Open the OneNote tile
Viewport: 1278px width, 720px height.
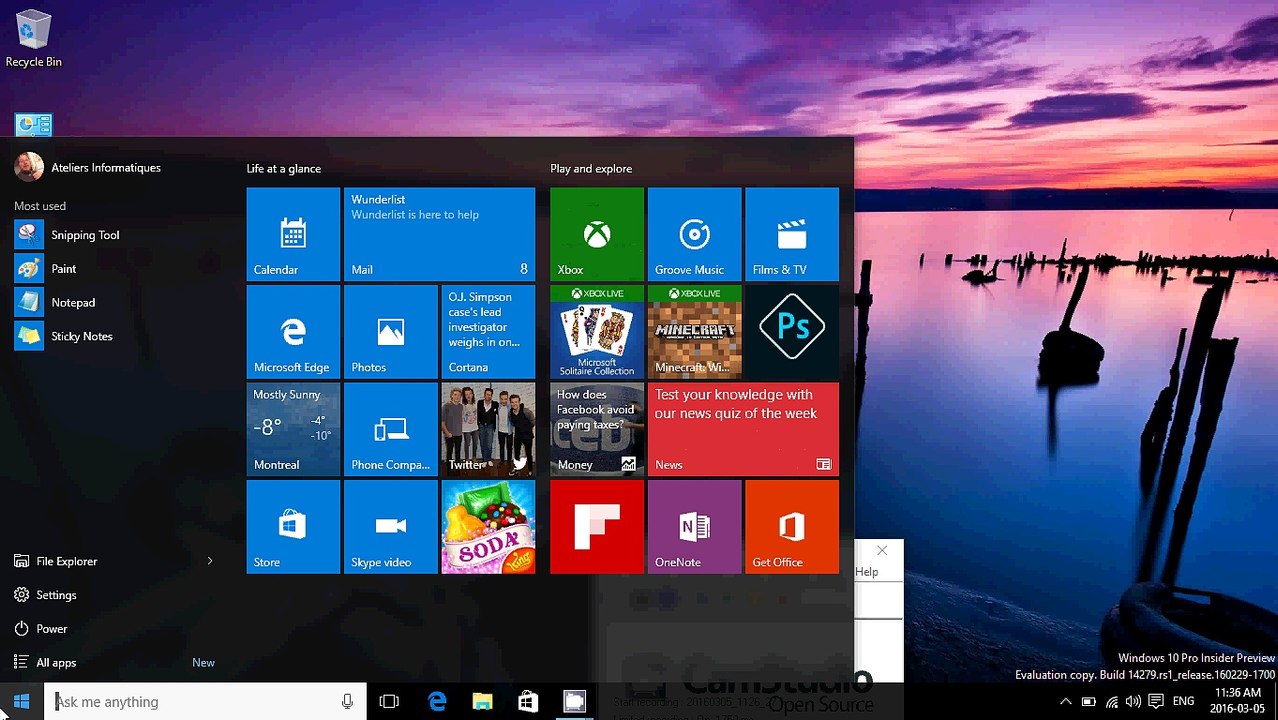[694, 527]
